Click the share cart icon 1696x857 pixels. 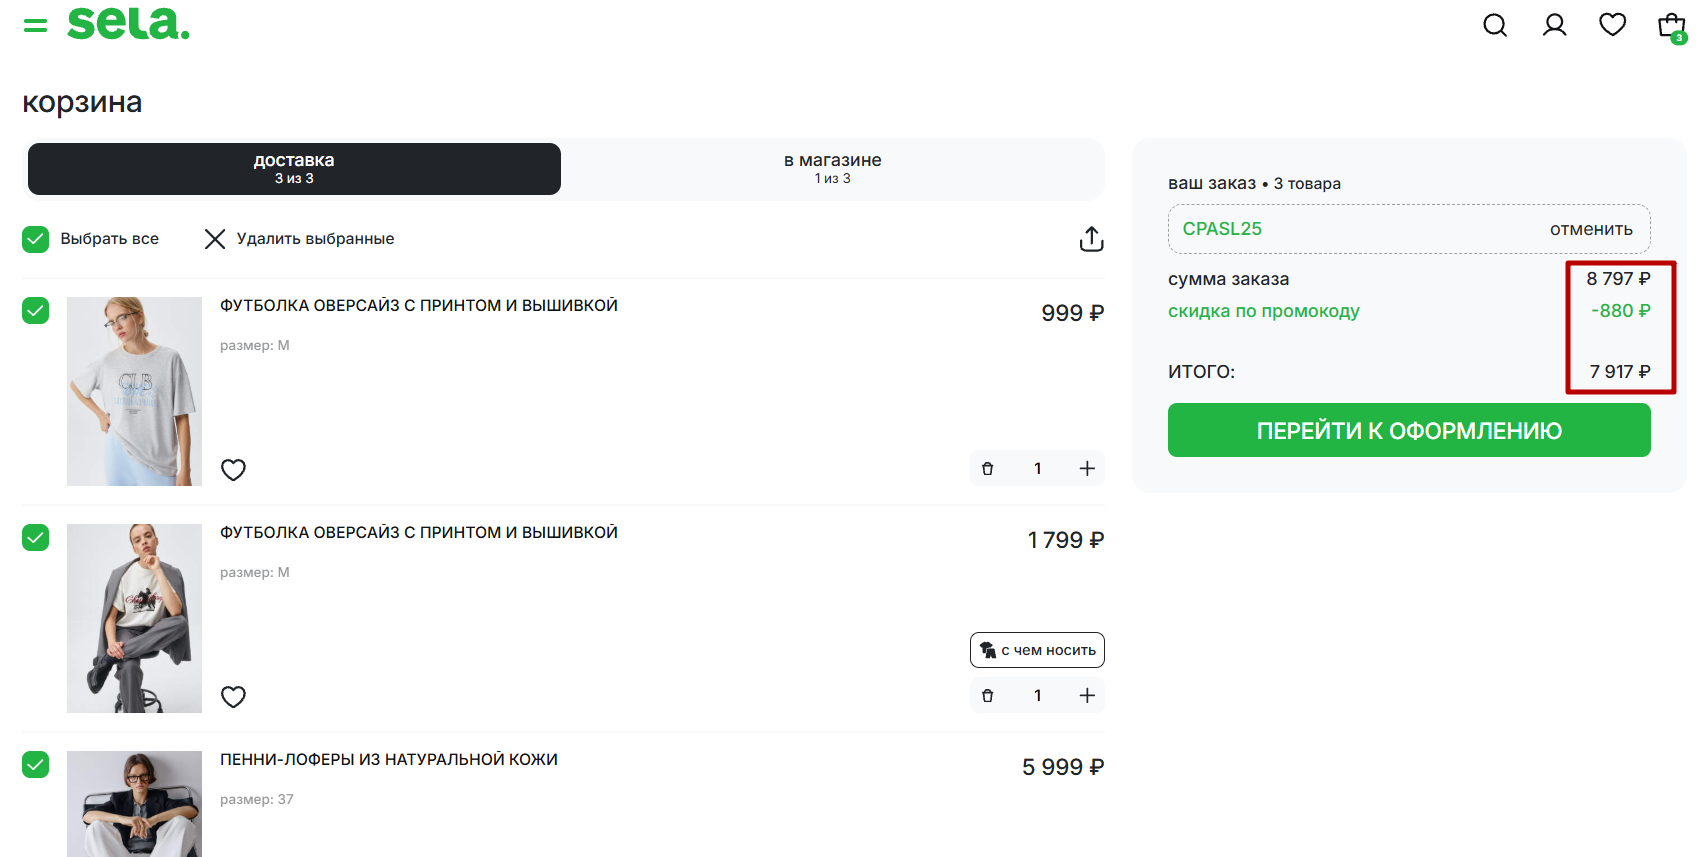tap(1091, 239)
